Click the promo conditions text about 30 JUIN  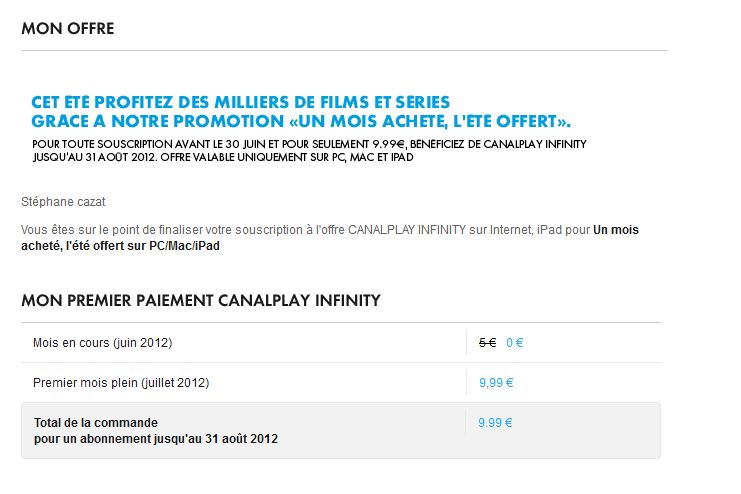point(309,144)
